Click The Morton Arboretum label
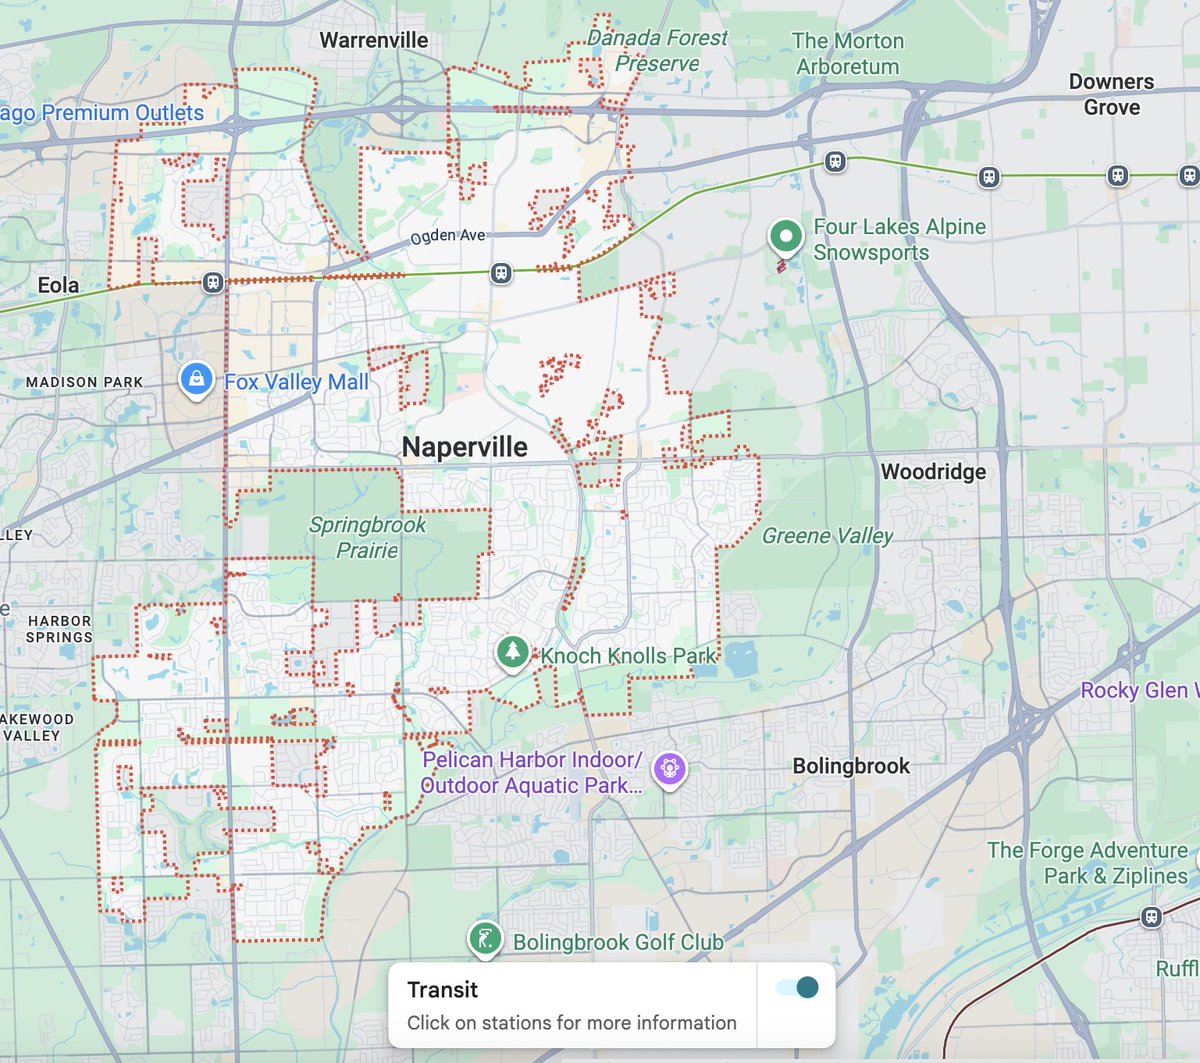This screenshot has width=1200, height=1063. (847, 54)
